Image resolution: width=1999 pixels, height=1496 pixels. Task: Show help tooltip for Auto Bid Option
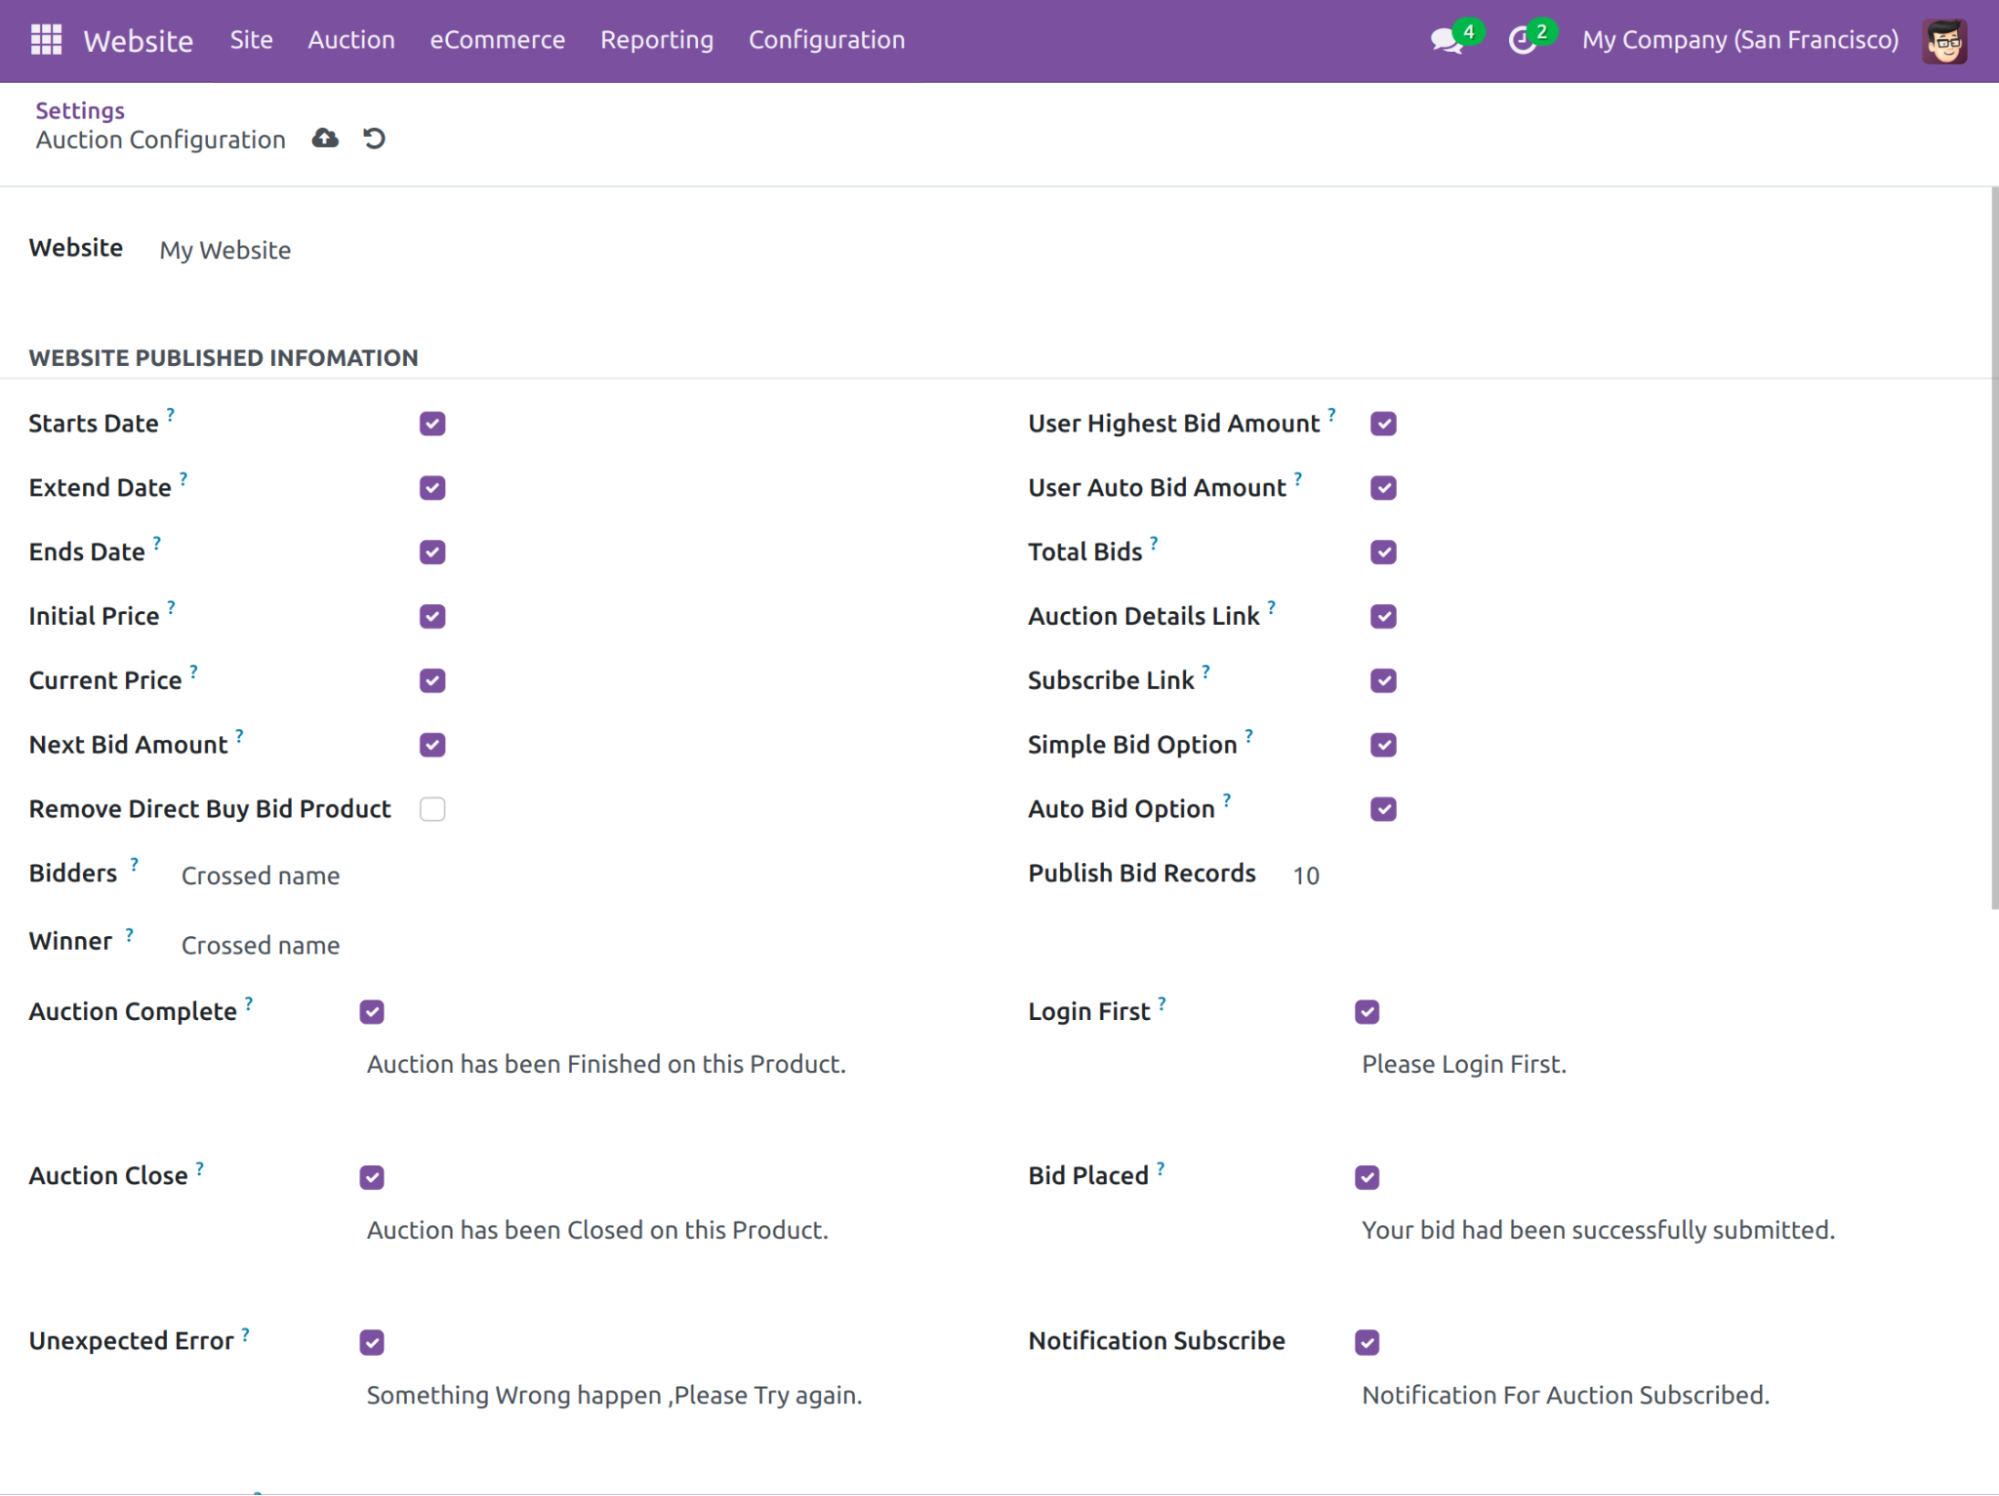1227,800
